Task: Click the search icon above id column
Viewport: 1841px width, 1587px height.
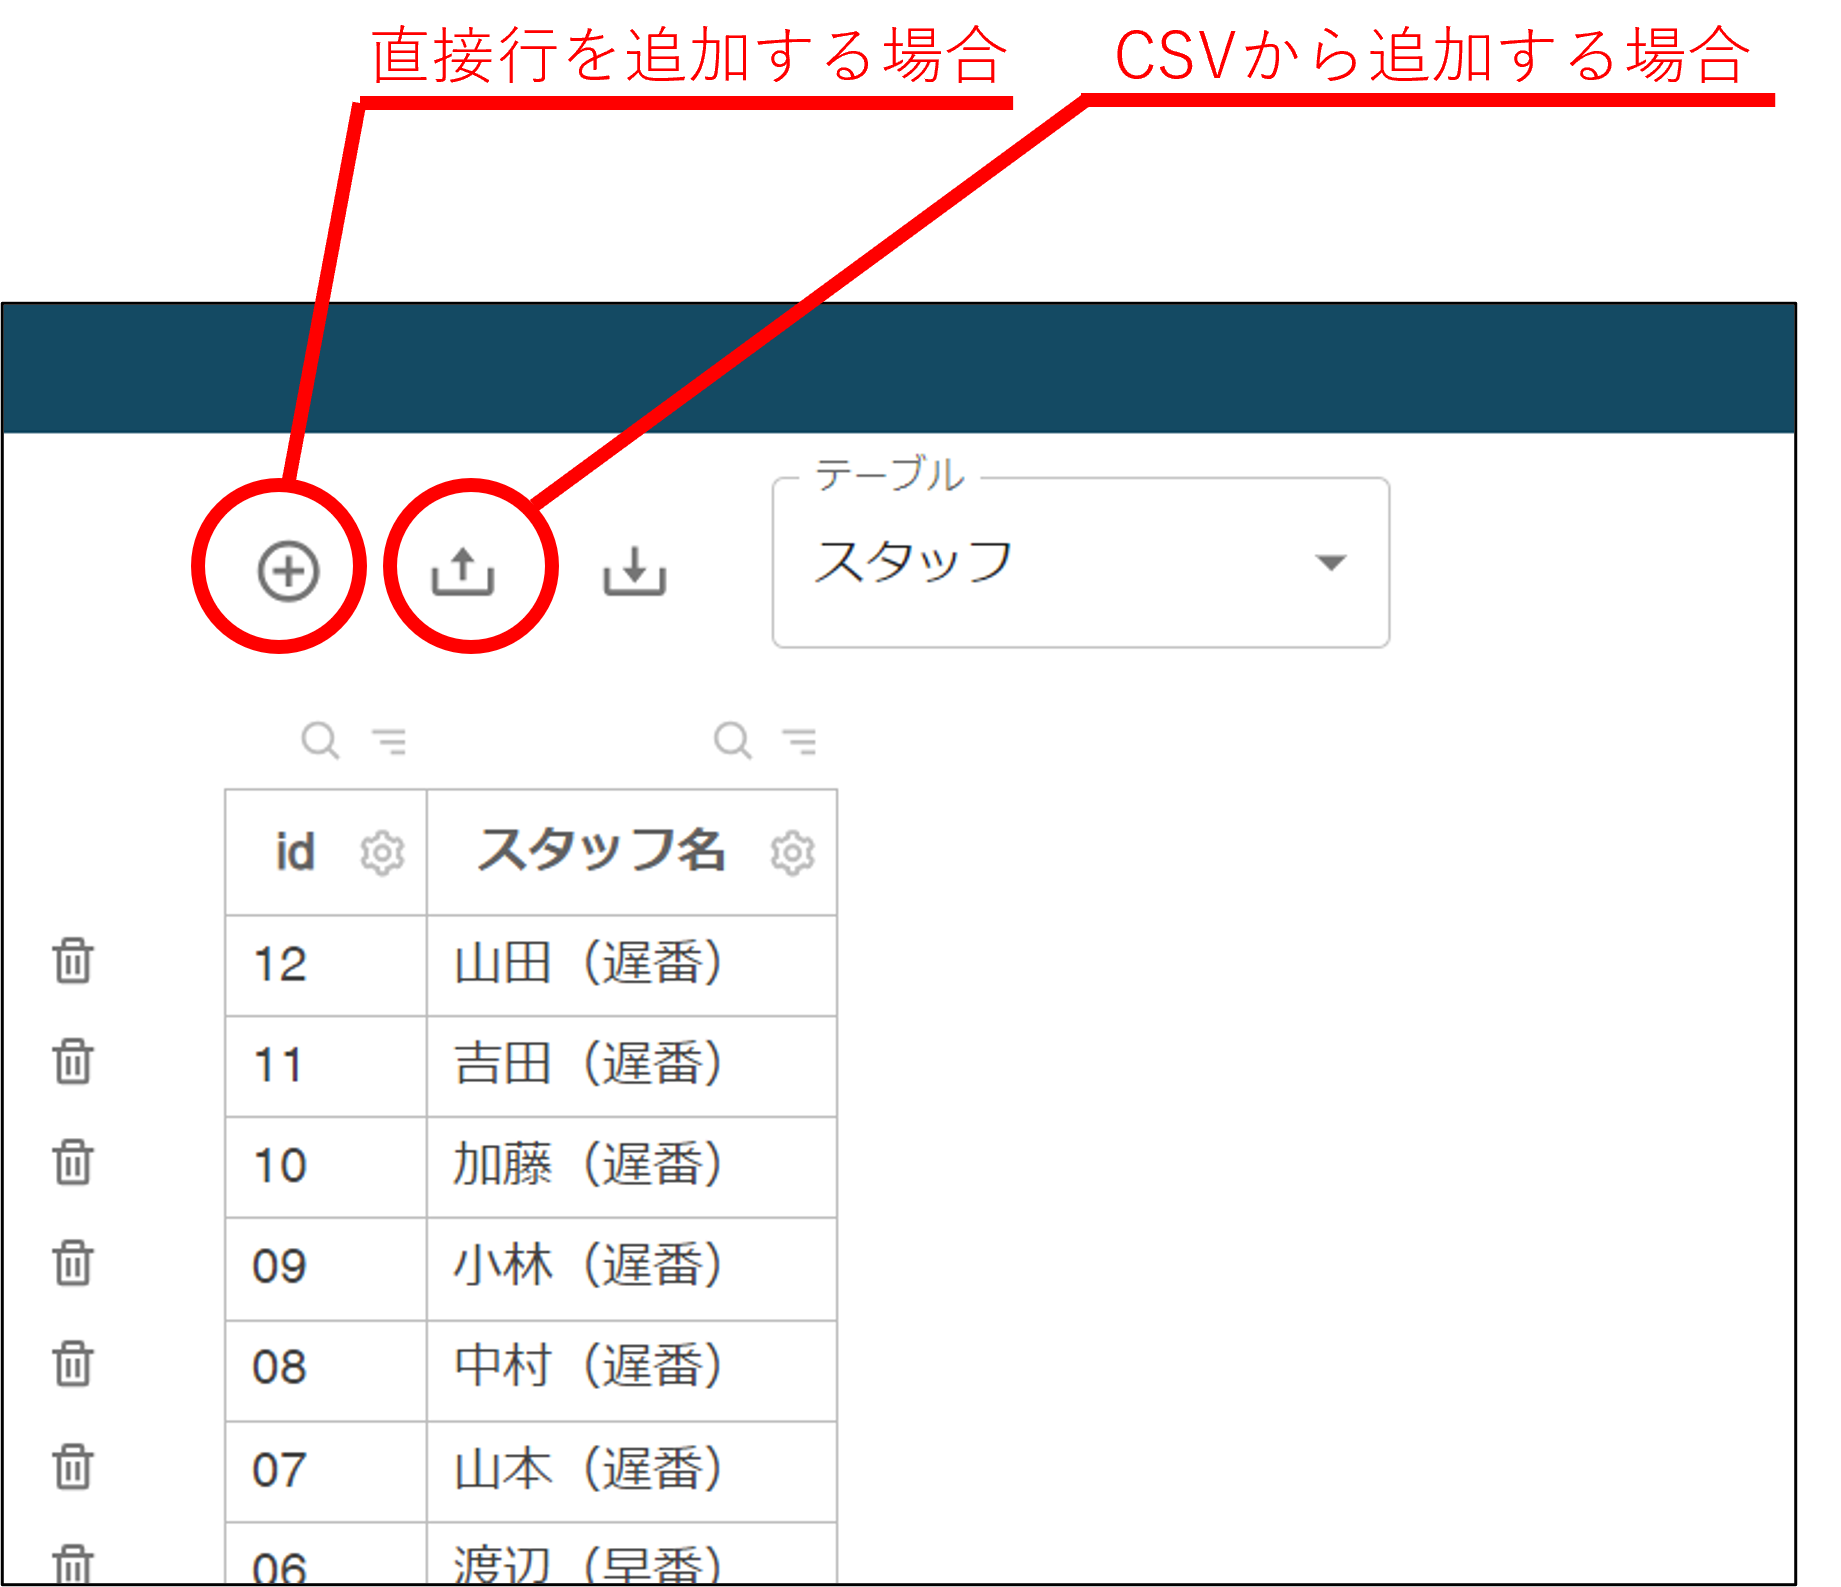Action: coord(321,741)
